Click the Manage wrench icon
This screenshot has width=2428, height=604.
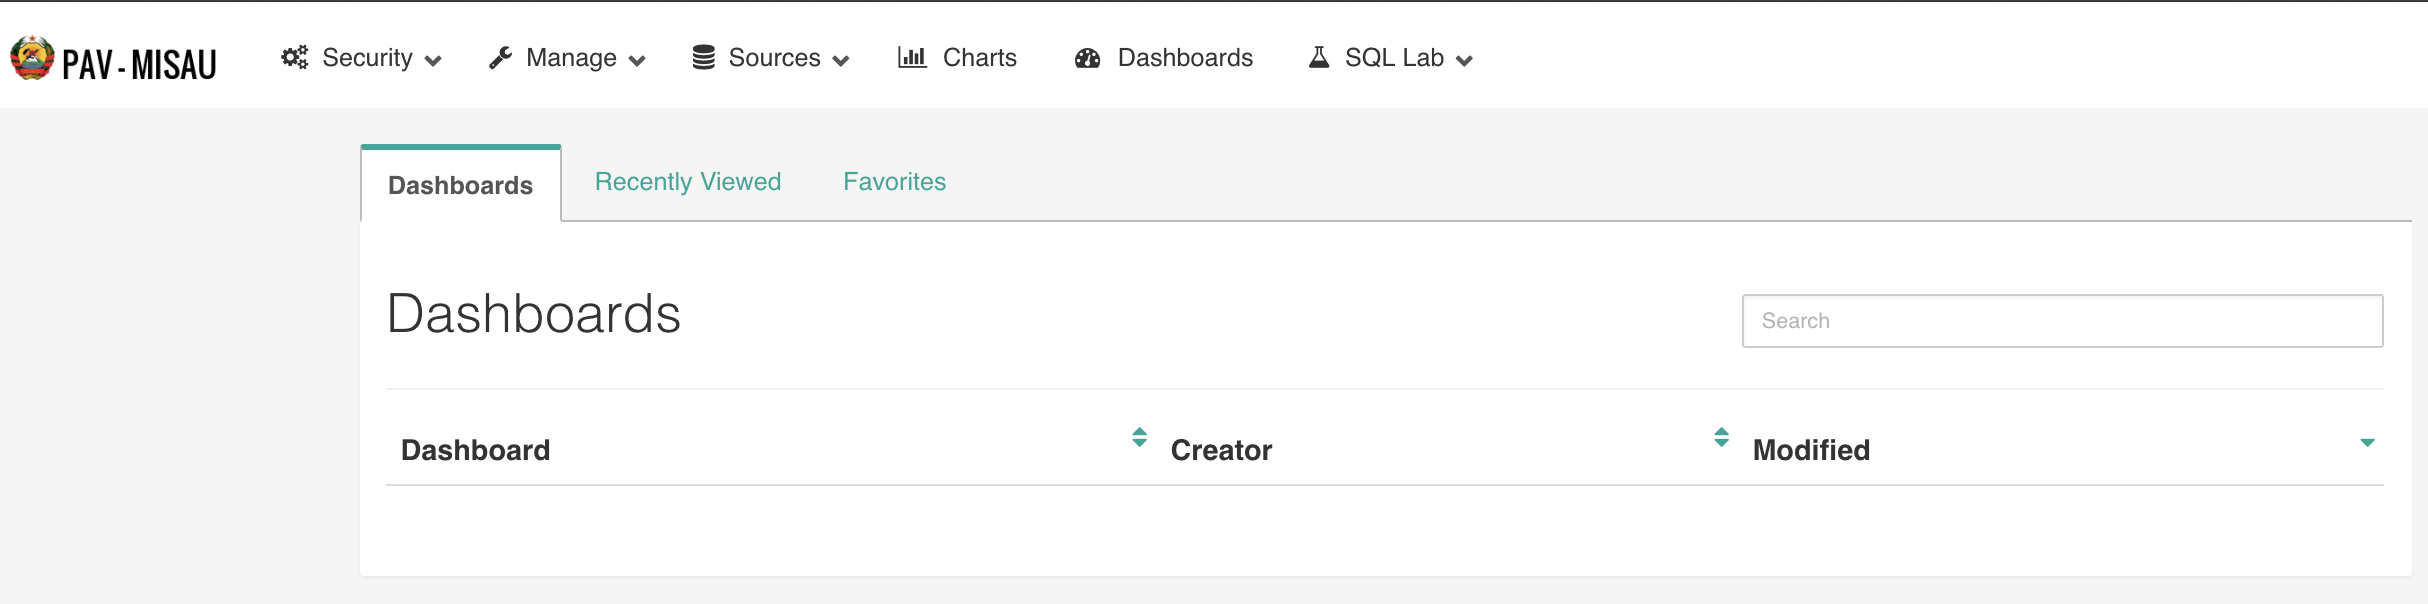pos(500,58)
